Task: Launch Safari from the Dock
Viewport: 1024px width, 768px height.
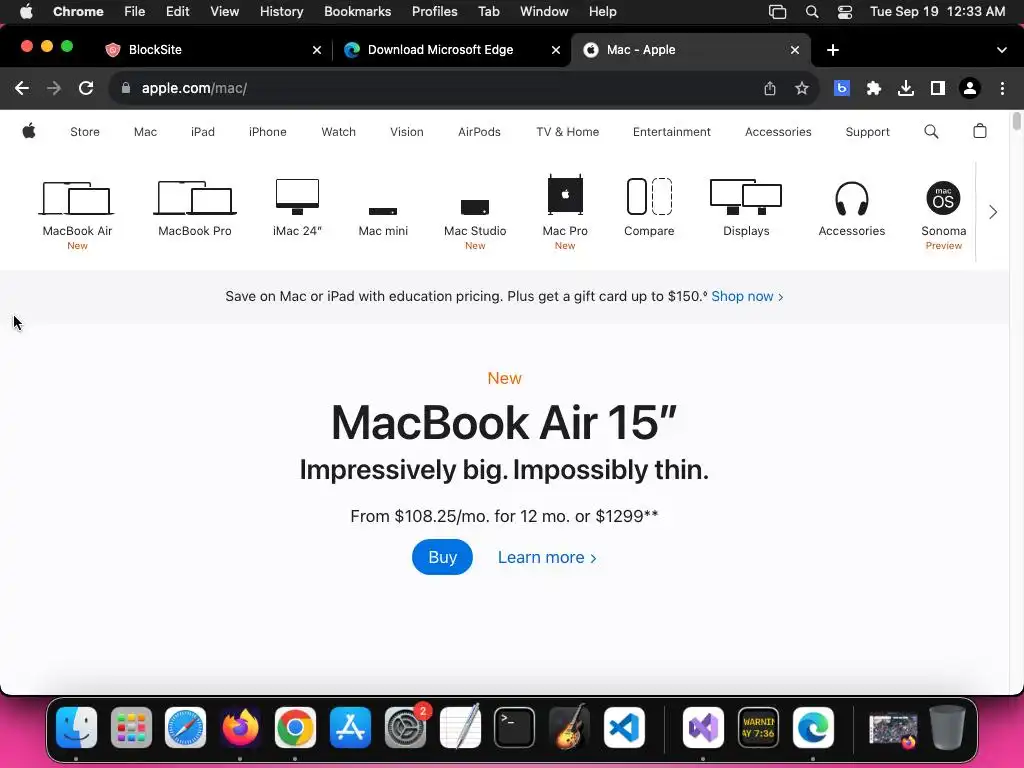Action: pyautogui.click(x=185, y=728)
